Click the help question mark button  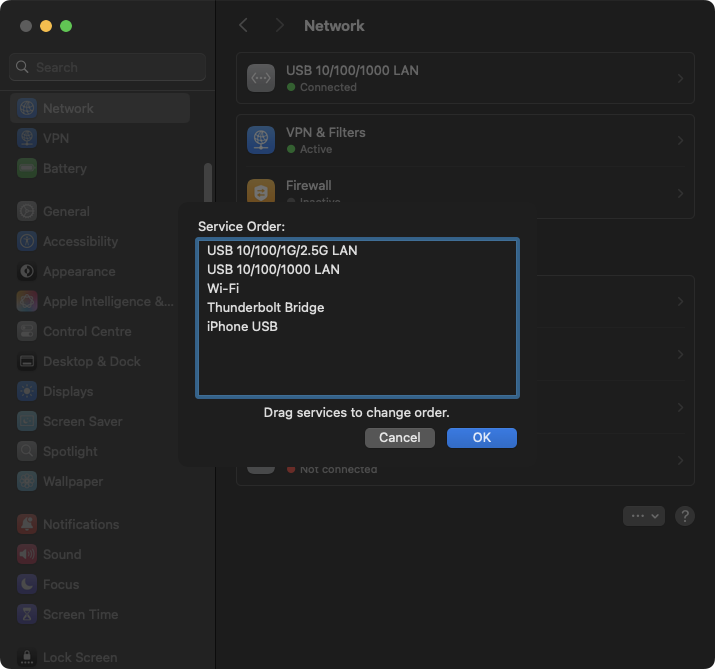[684, 516]
